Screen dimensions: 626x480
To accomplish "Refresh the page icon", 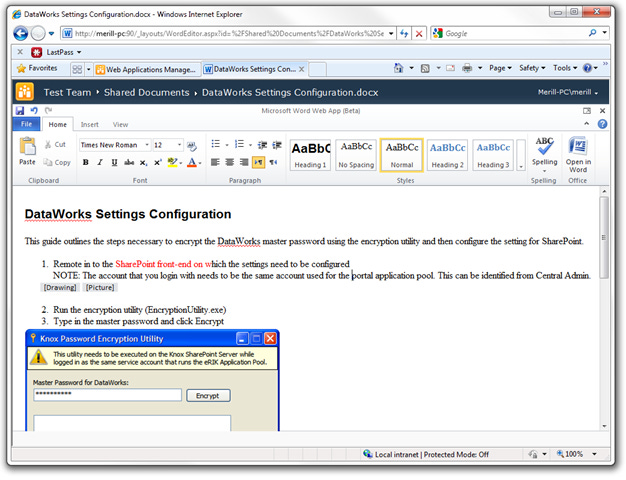I will pos(404,34).
